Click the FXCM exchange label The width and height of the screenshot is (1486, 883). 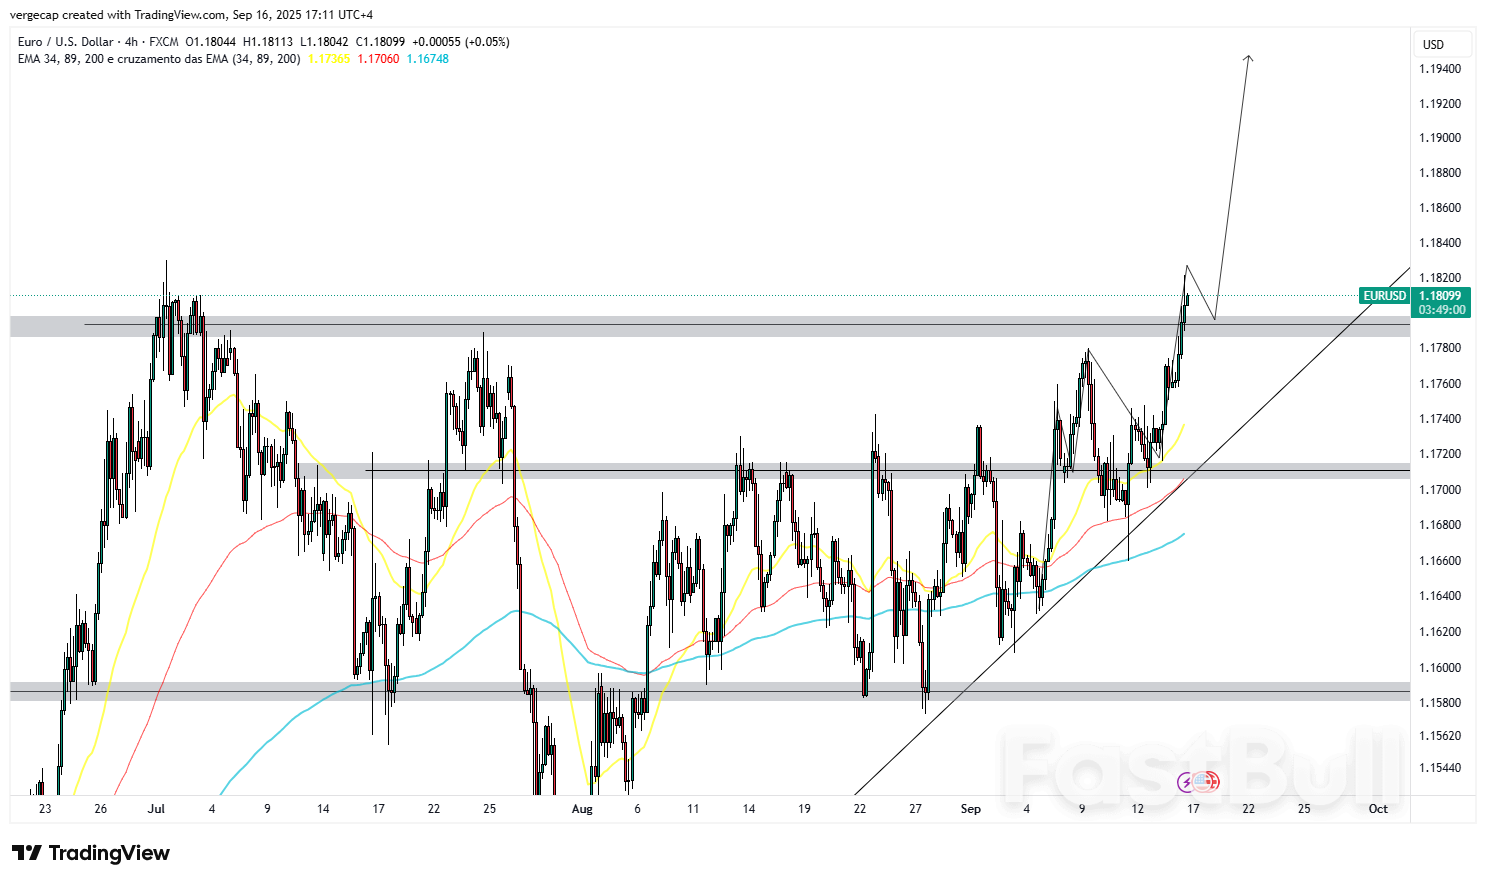[x=164, y=42]
